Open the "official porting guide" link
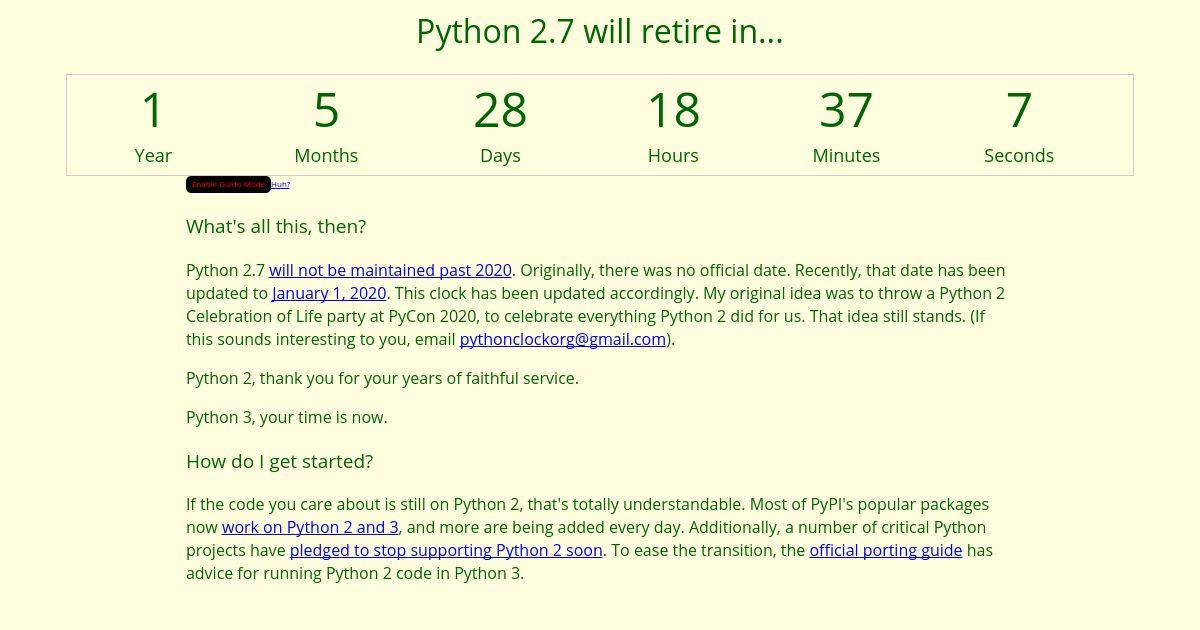The height and width of the screenshot is (630, 1200). pyautogui.click(x=885, y=550)
